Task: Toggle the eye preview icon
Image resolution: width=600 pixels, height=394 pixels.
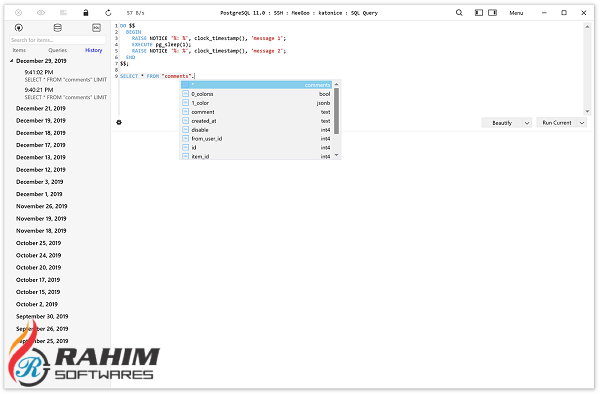Action: click(x=41, y=13)
